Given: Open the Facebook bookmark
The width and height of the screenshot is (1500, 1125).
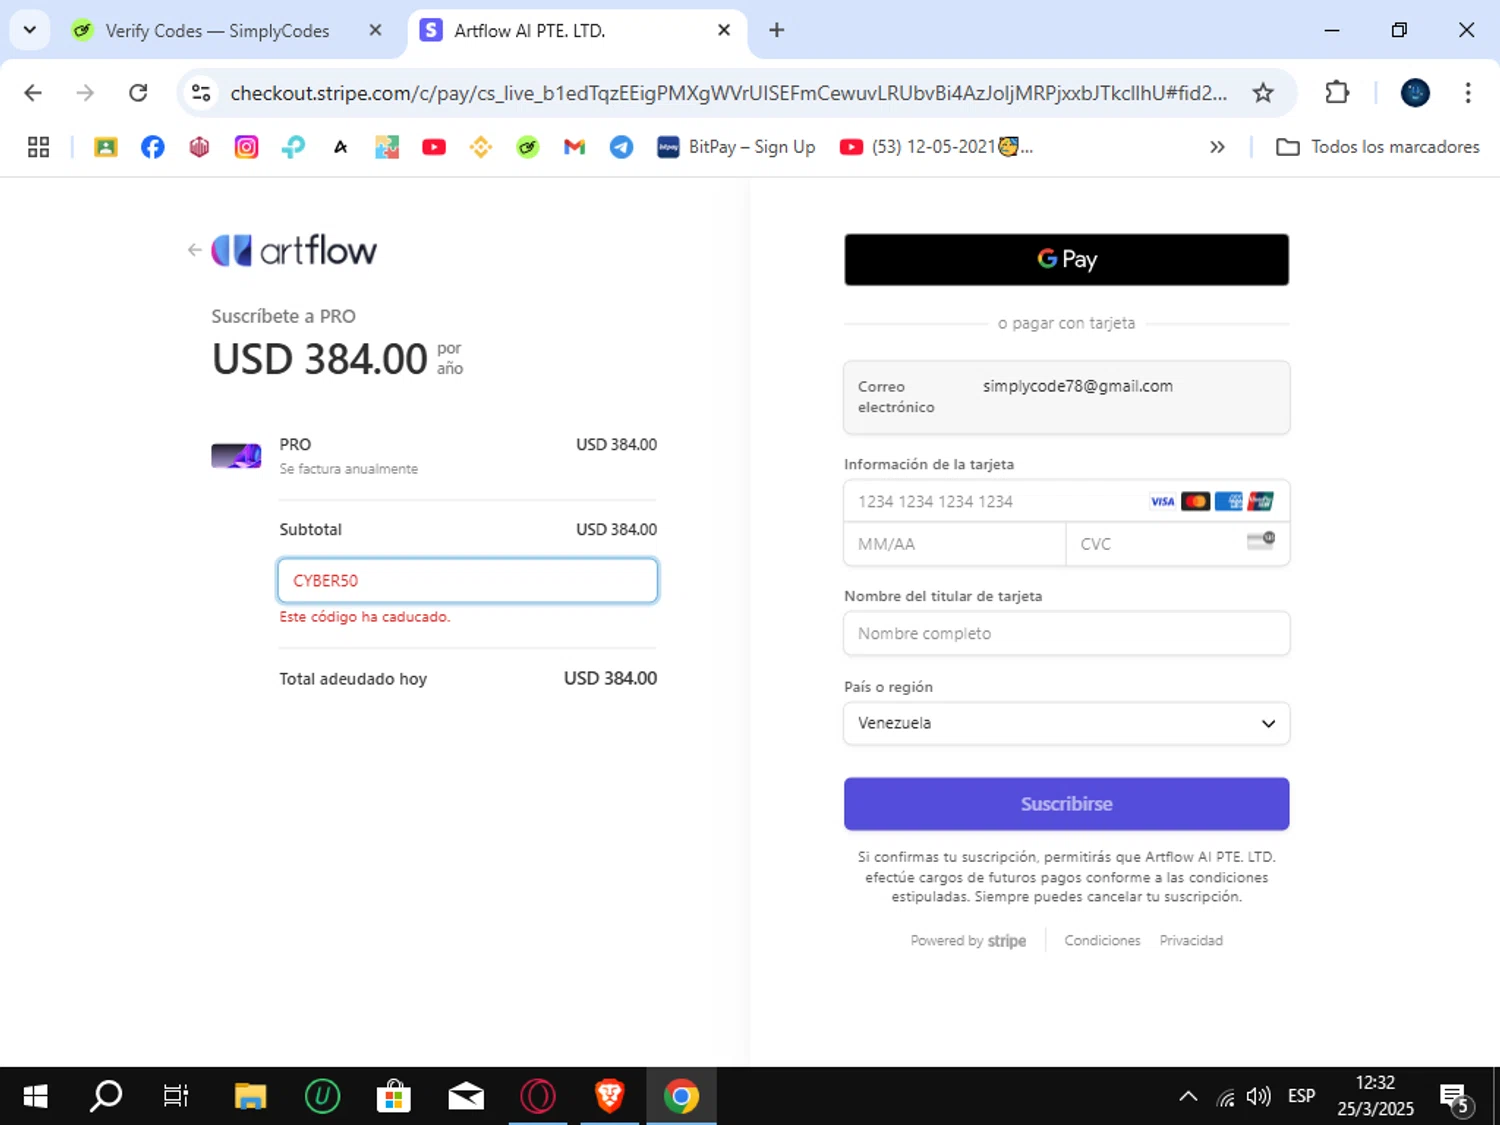Looking at the screenshot, I should coord(152,147).
